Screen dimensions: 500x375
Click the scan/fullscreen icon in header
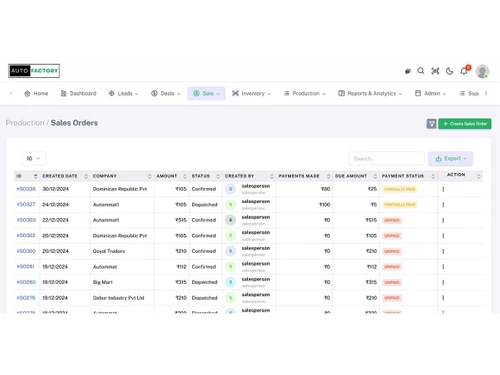[435, 71]
